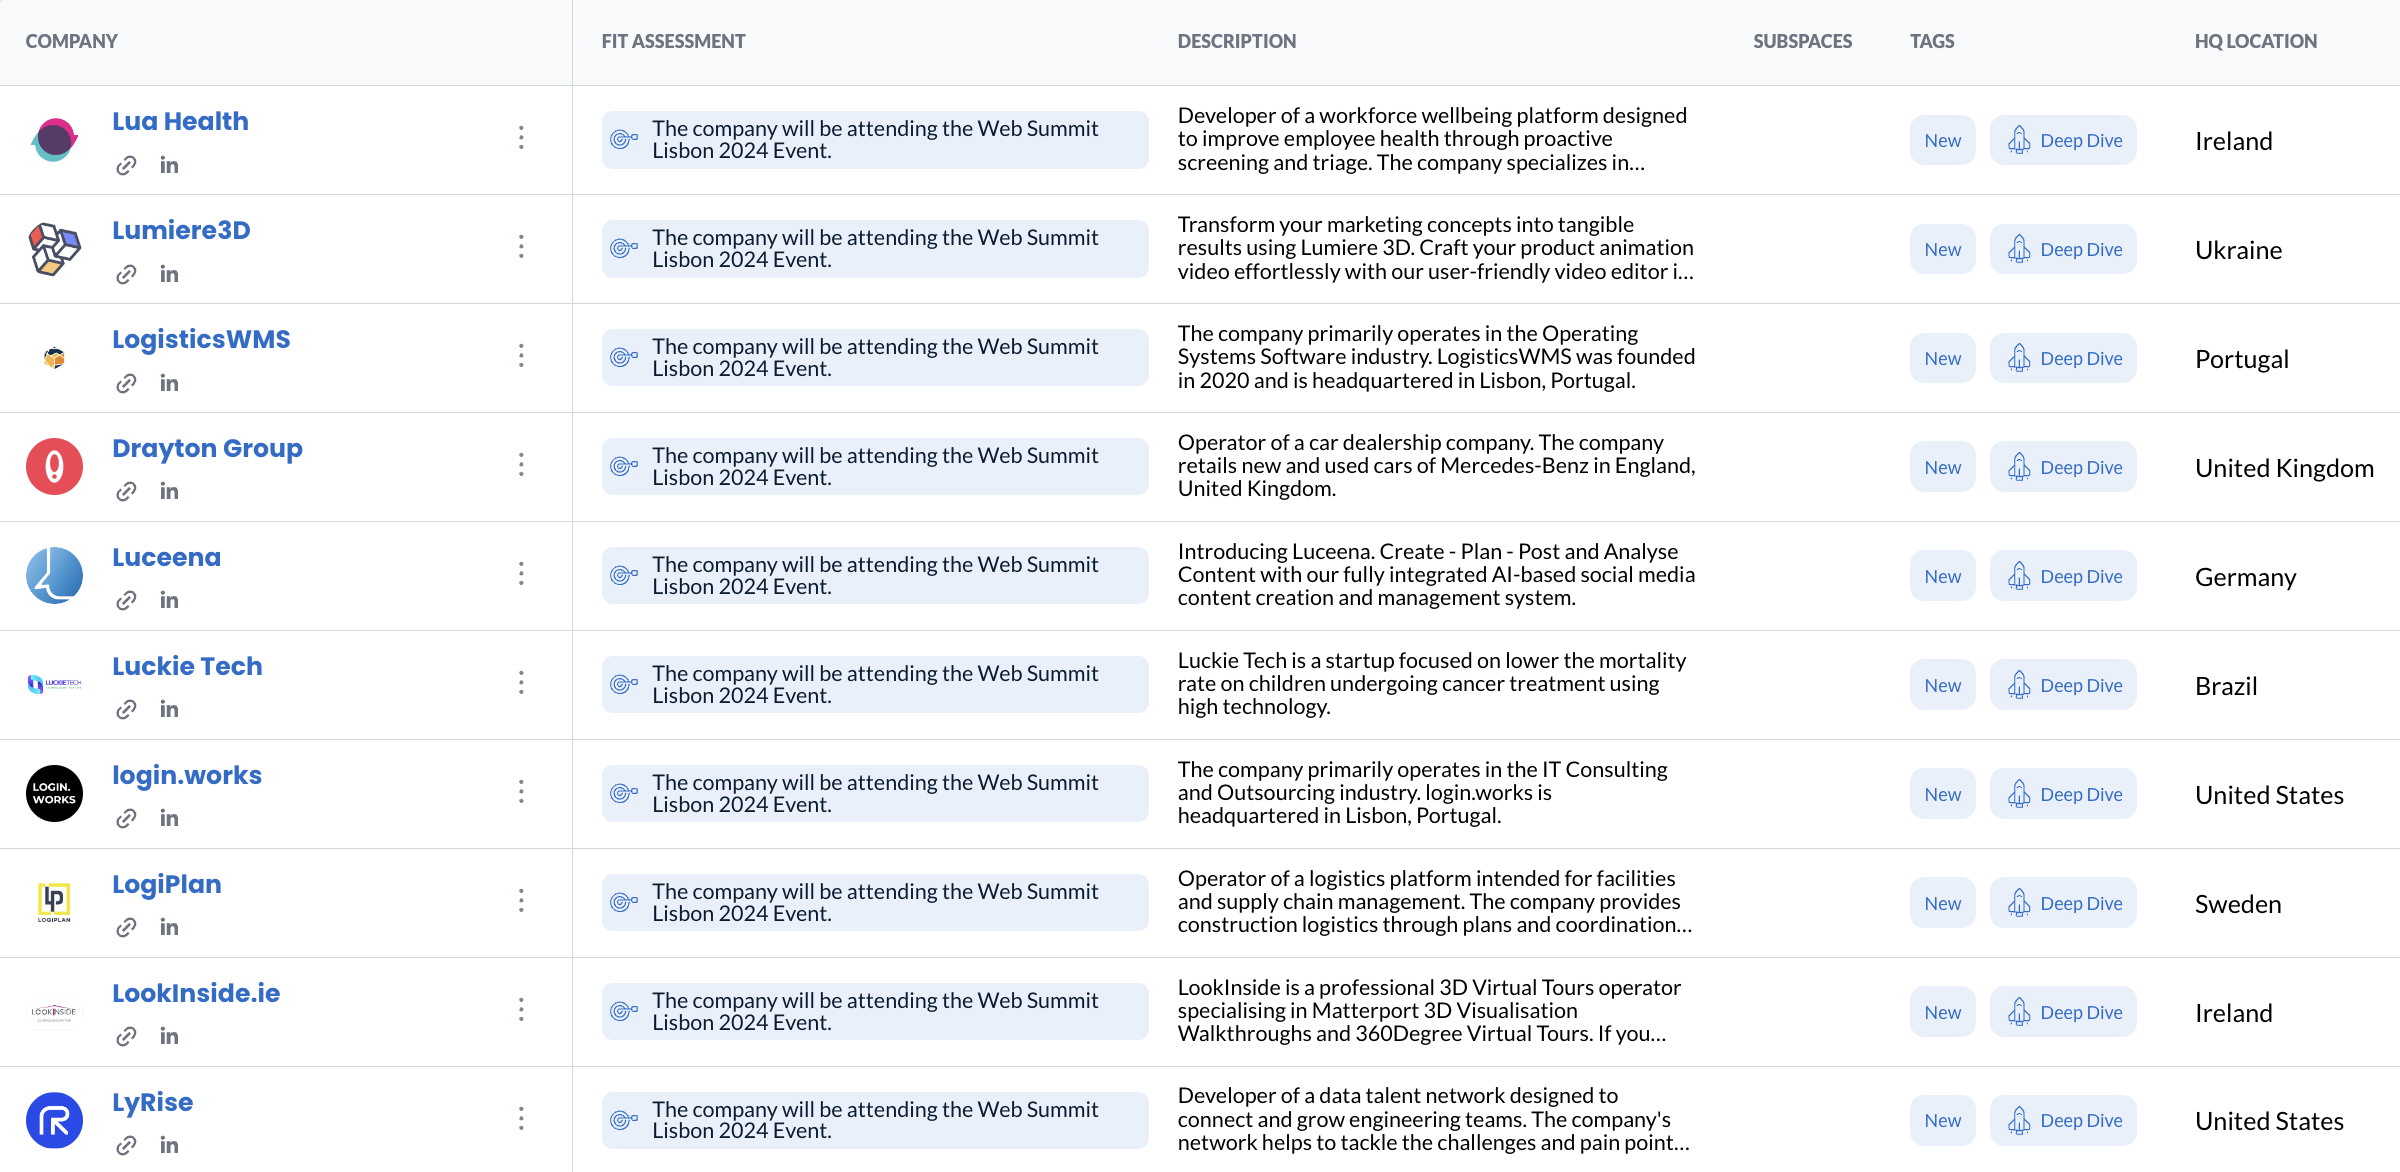The image size is (2400, 1172).
Task: Open the Luceena company name link
Action: tap(166, 557)
